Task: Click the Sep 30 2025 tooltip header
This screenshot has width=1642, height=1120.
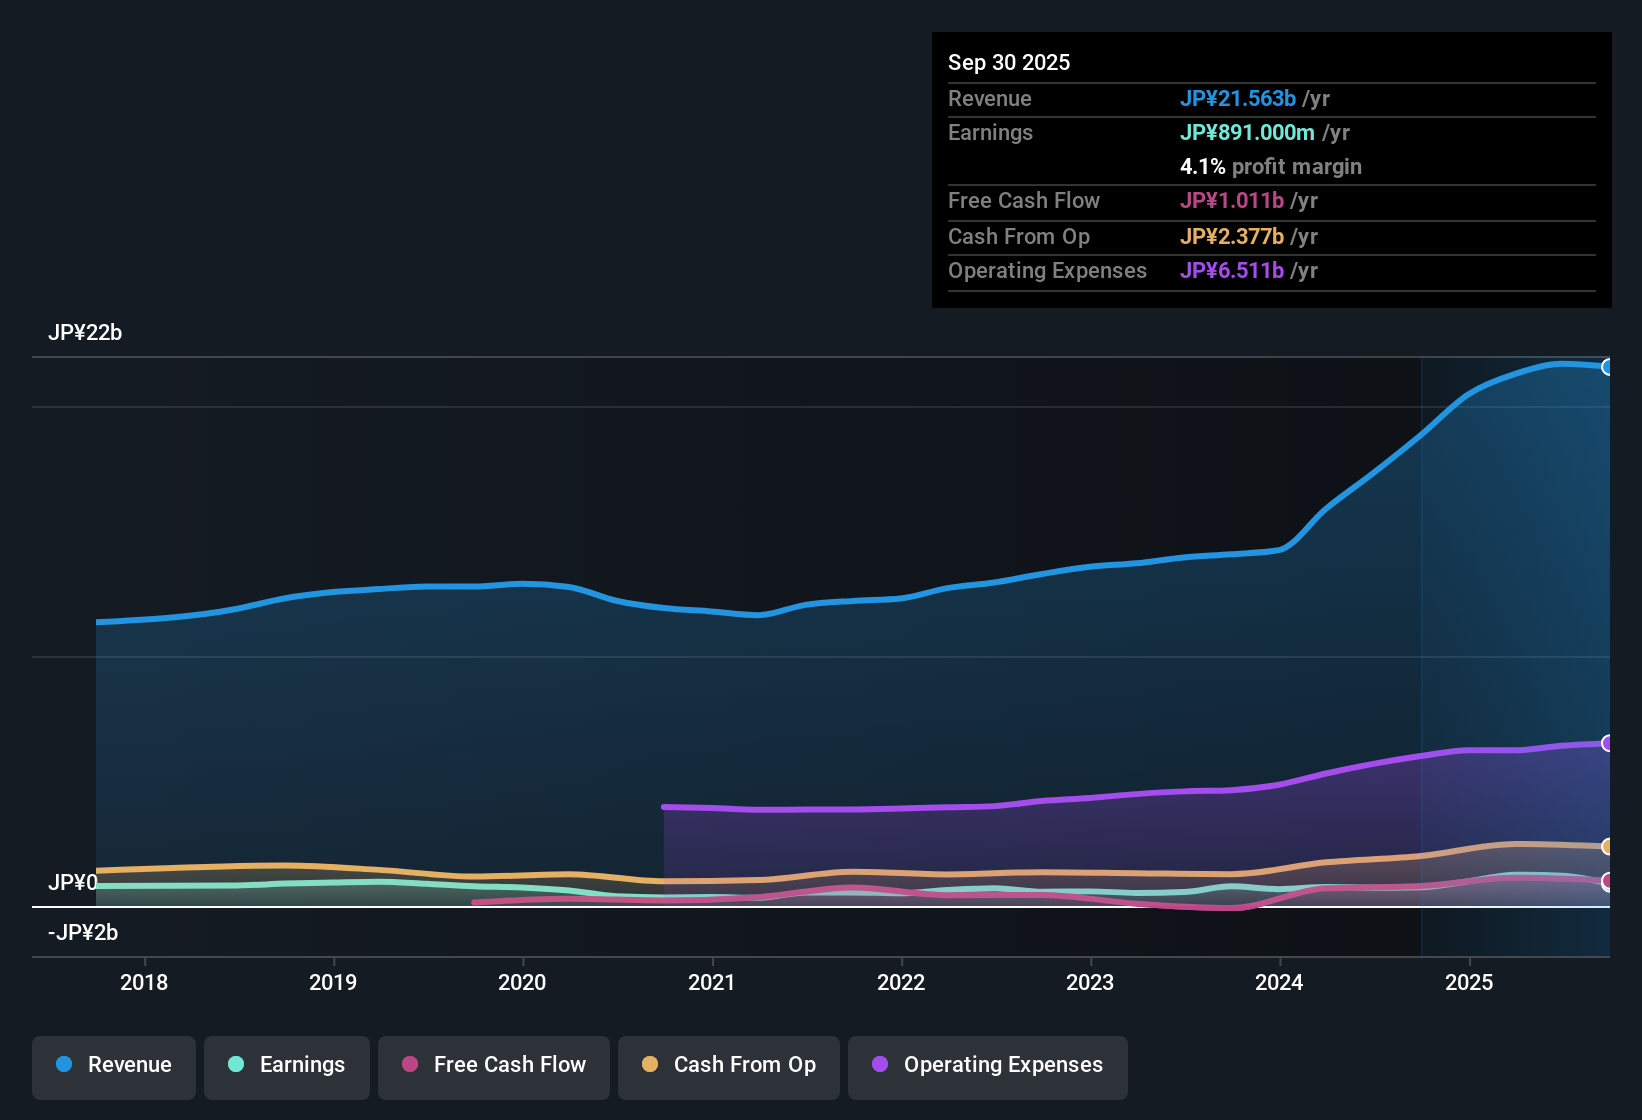Action: [1009, 62]
